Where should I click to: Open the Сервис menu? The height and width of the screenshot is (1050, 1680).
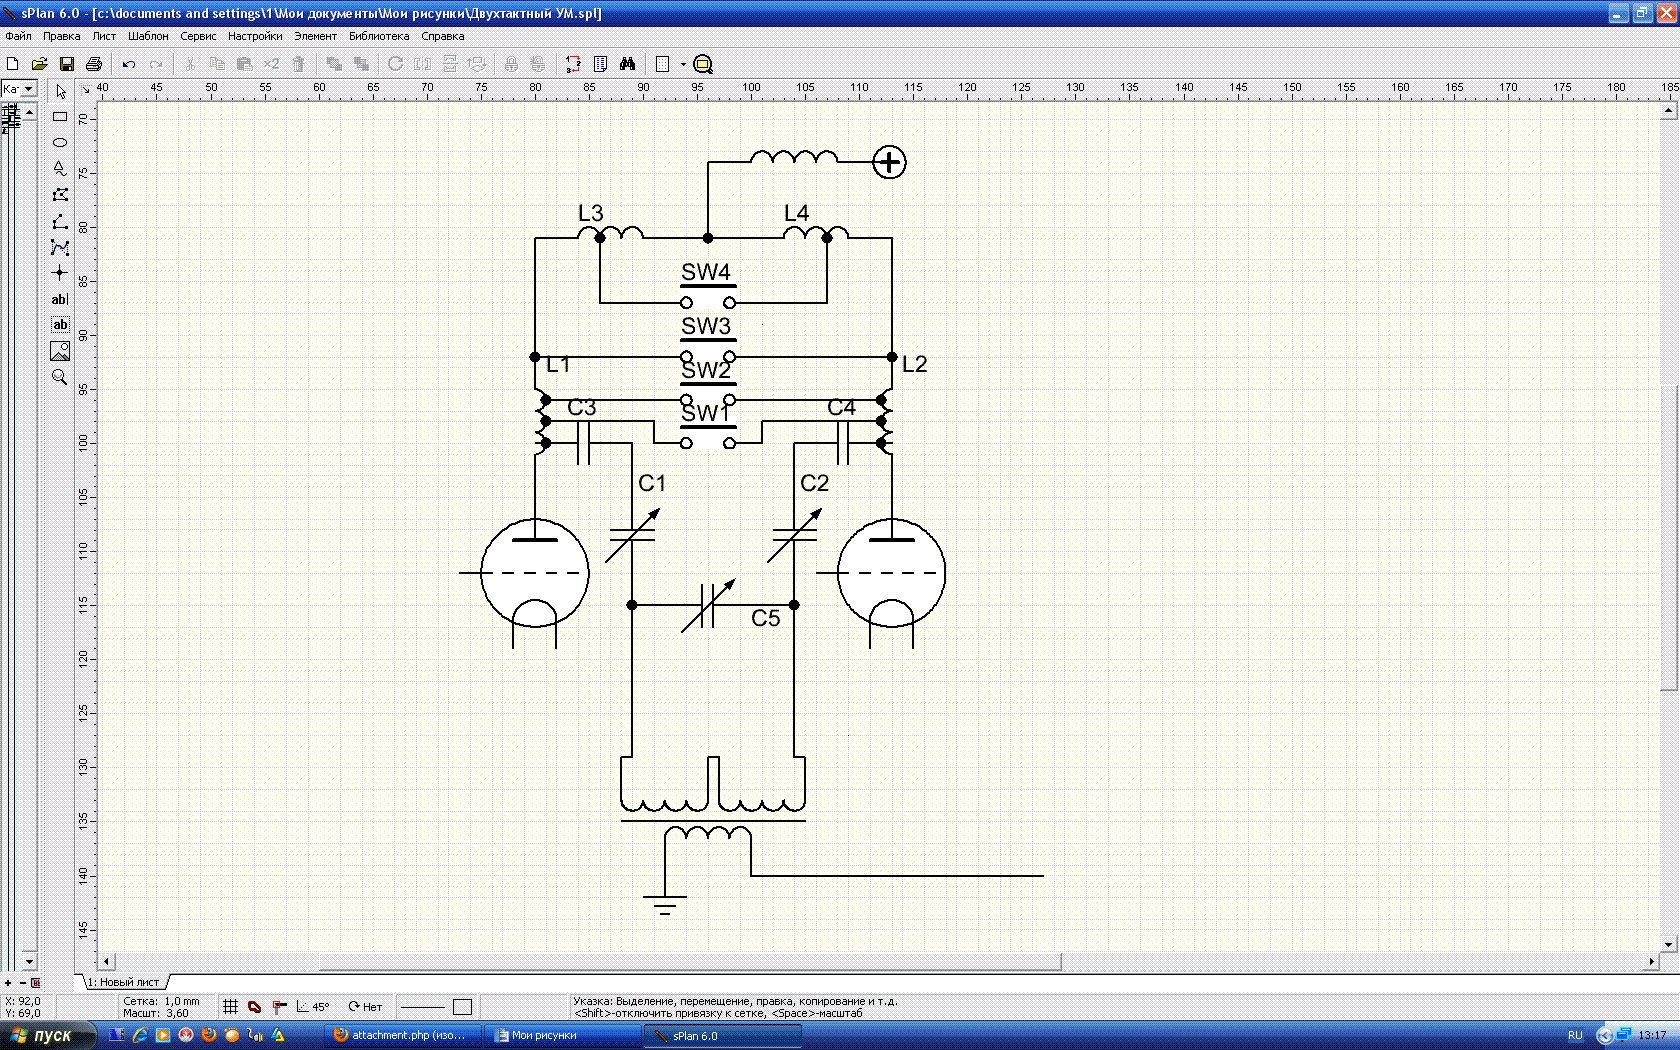(198, 36)
